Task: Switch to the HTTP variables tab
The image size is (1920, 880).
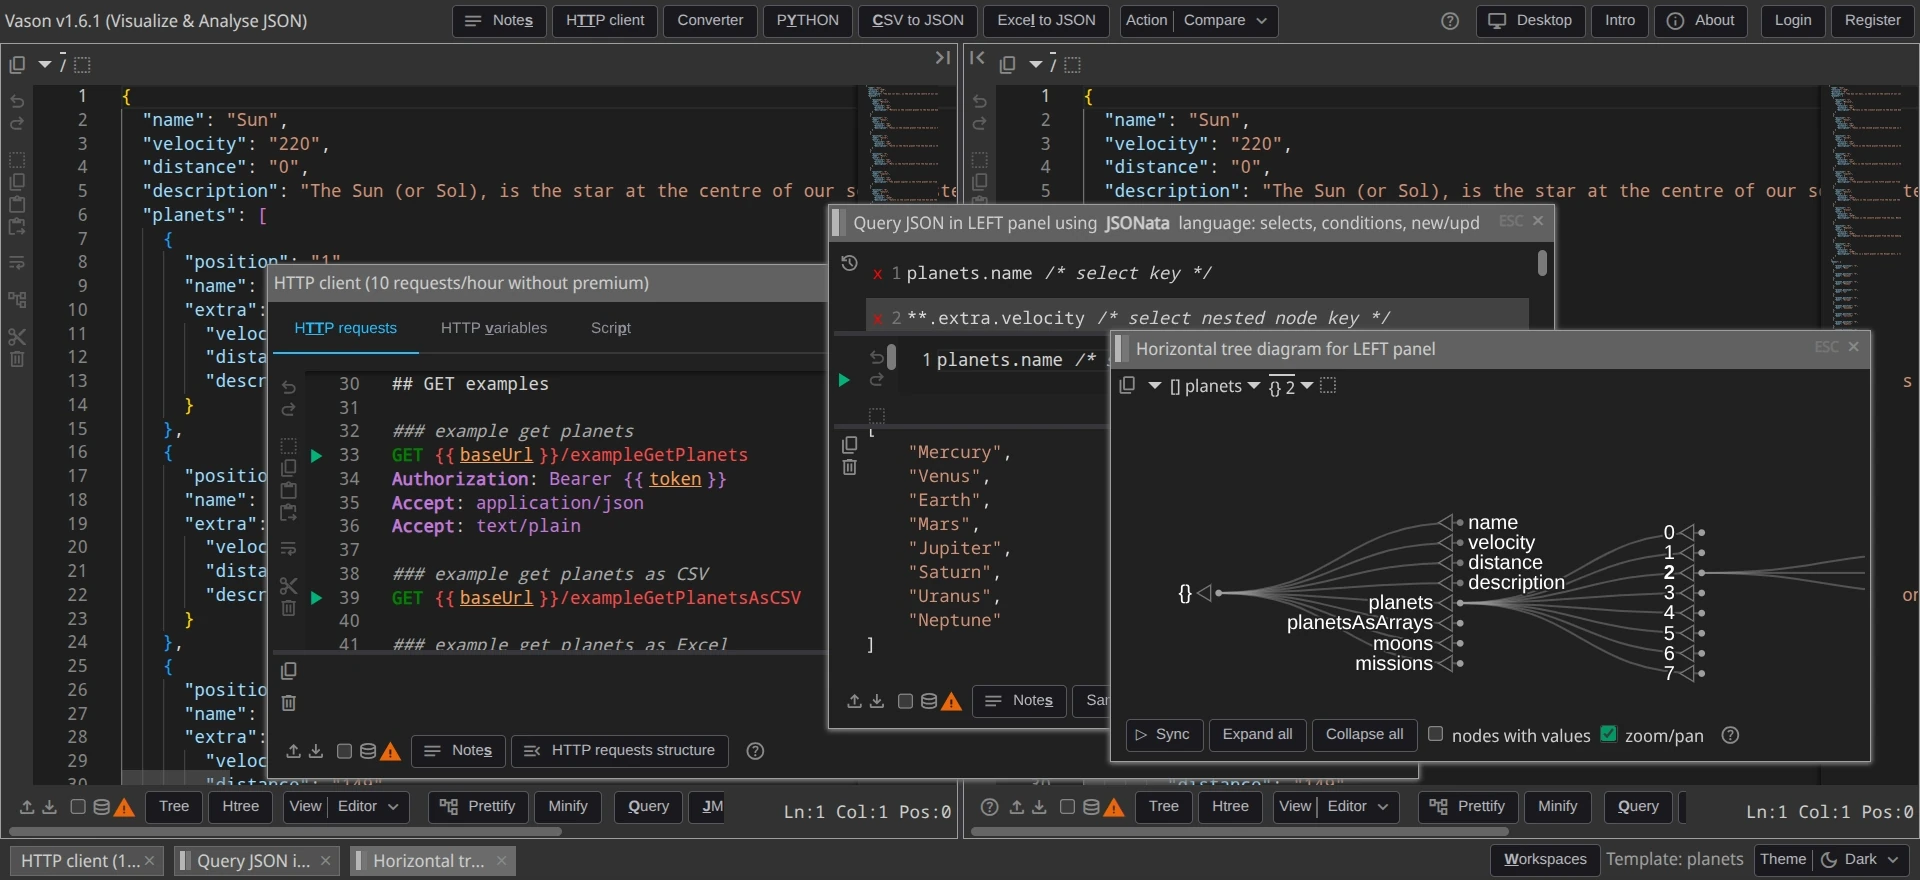Action: tap(493, 328)
